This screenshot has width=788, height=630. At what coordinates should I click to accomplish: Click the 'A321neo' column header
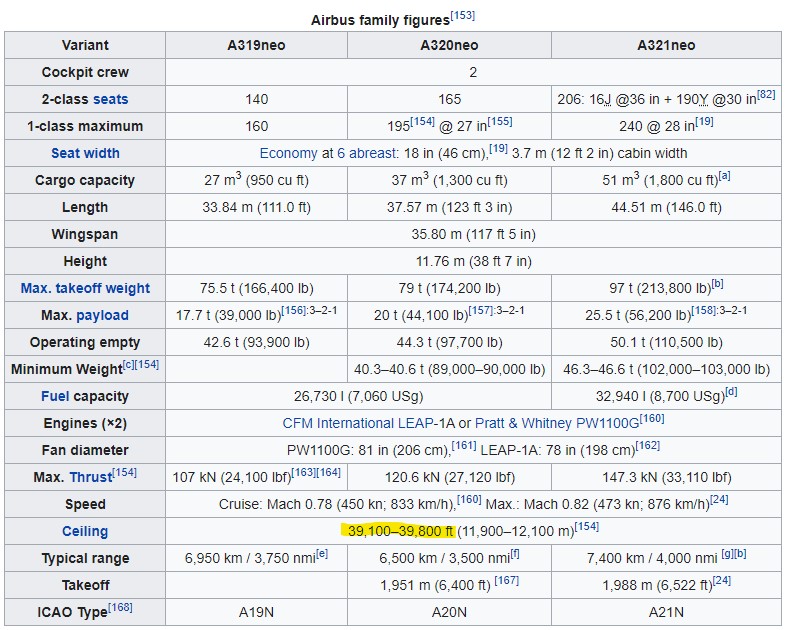pos(666,45)
